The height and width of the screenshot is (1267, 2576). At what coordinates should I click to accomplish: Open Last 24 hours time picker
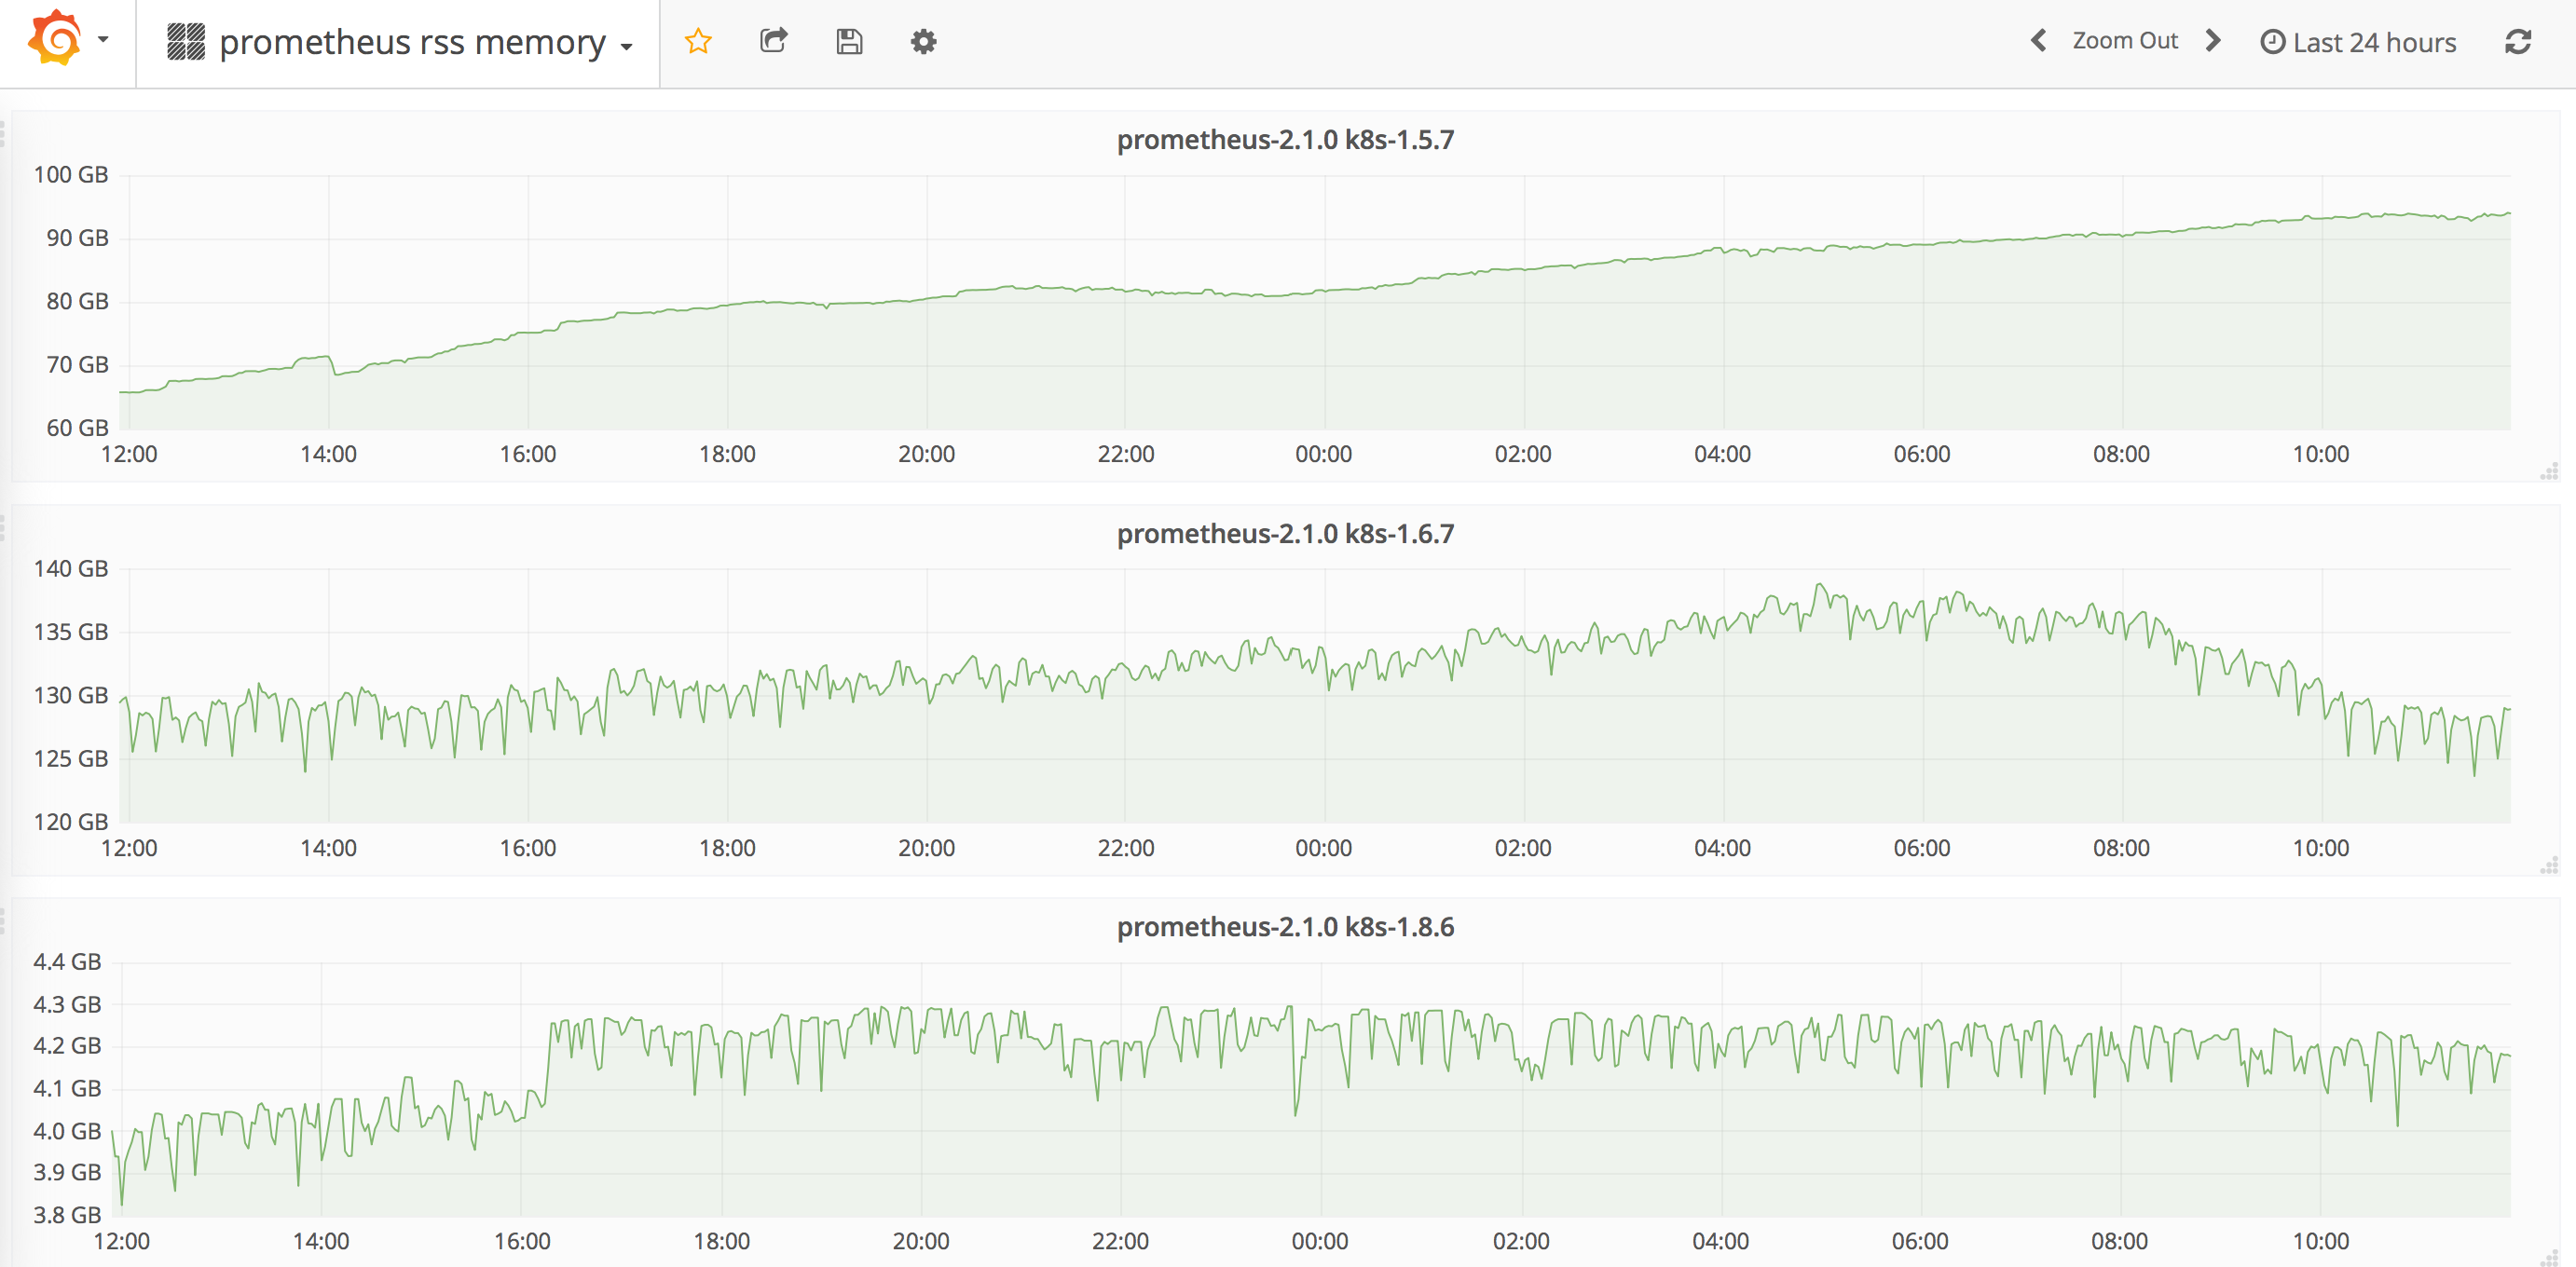[x=2358, y=42]
